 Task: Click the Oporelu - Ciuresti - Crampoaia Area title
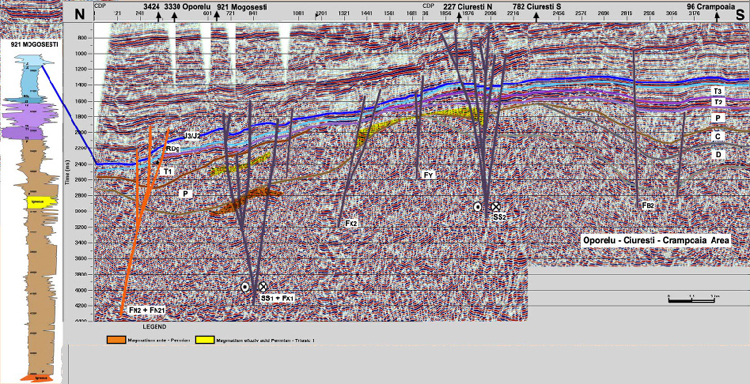click(656, 241)
